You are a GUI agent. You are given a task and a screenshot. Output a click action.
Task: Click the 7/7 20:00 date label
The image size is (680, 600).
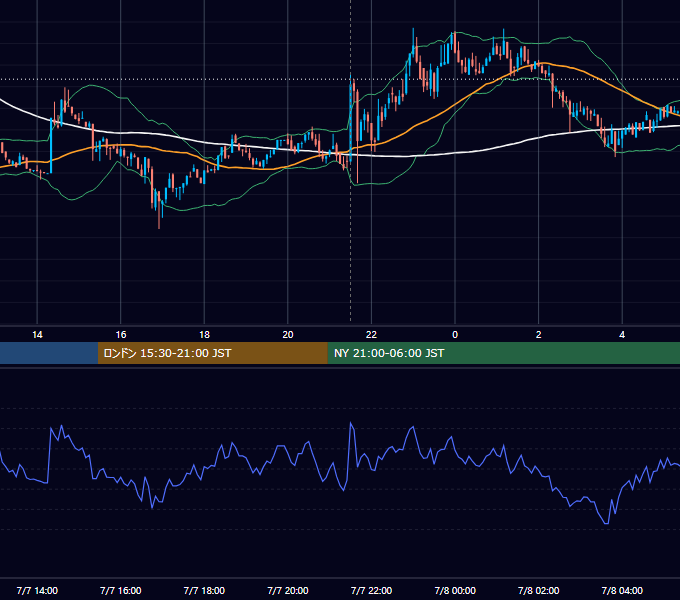tap(288, 590)
